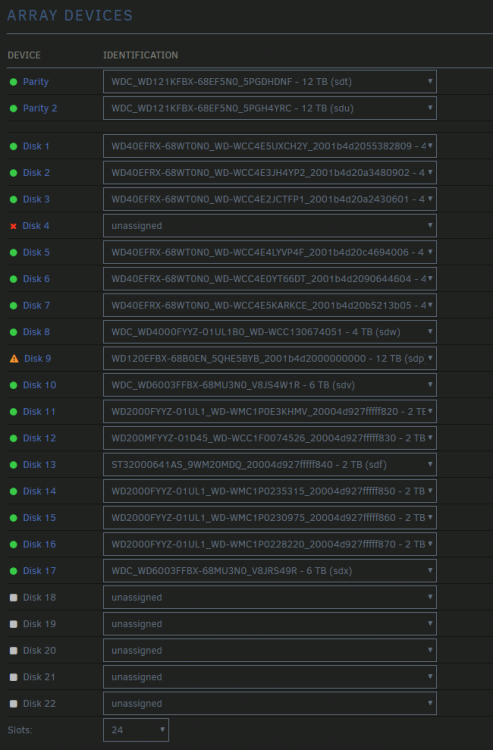
Task: Open the Disk 8 WD4000FYYZ dropdown
Action: (270, 332)
